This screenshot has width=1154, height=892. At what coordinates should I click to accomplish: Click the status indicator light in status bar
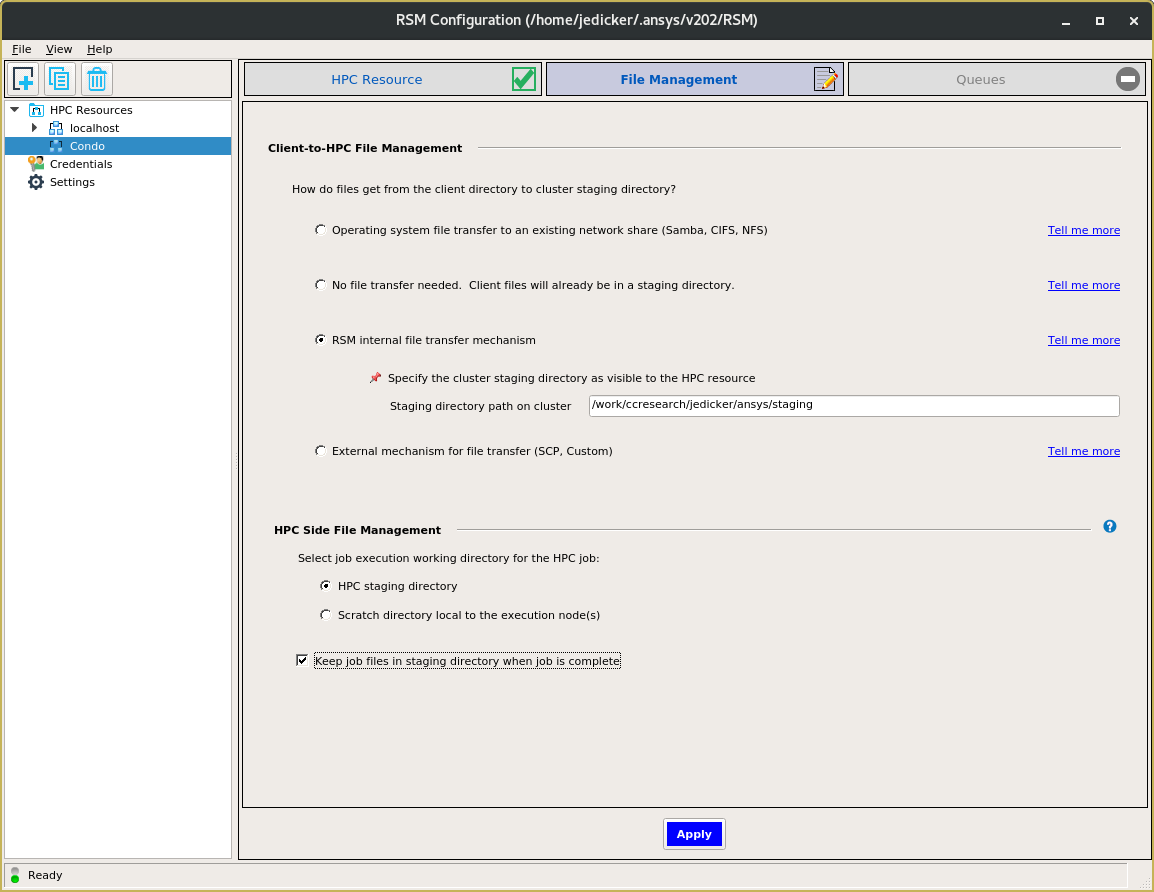tap(15, 875)
